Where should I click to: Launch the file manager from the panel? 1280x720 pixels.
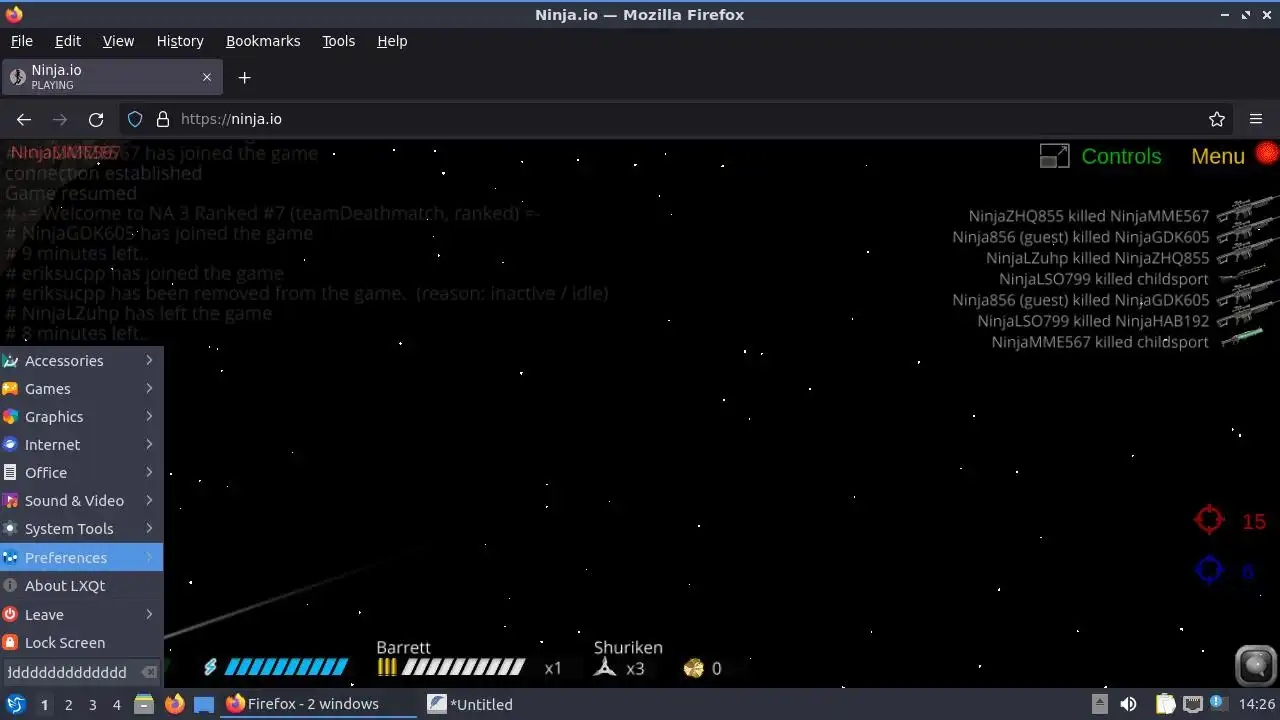[x=144, y=704]
